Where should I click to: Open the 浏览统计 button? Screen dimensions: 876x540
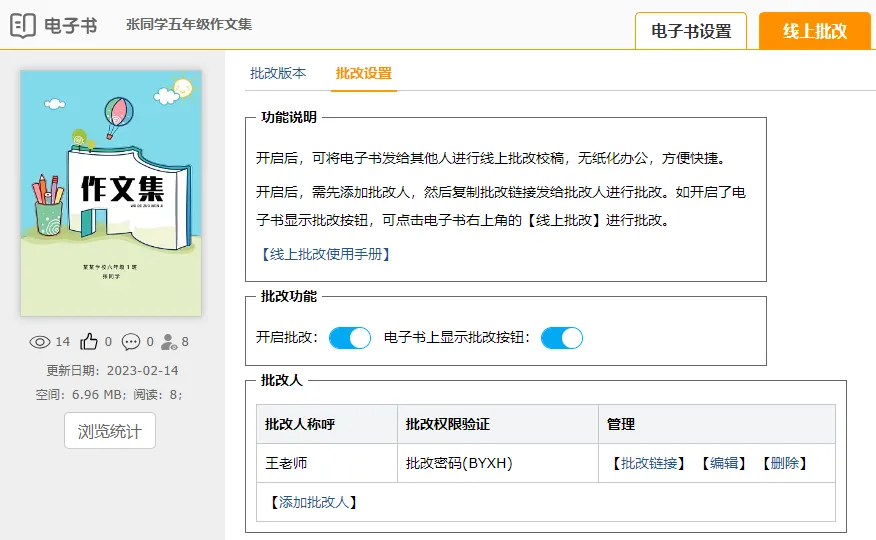pos(110,431)
